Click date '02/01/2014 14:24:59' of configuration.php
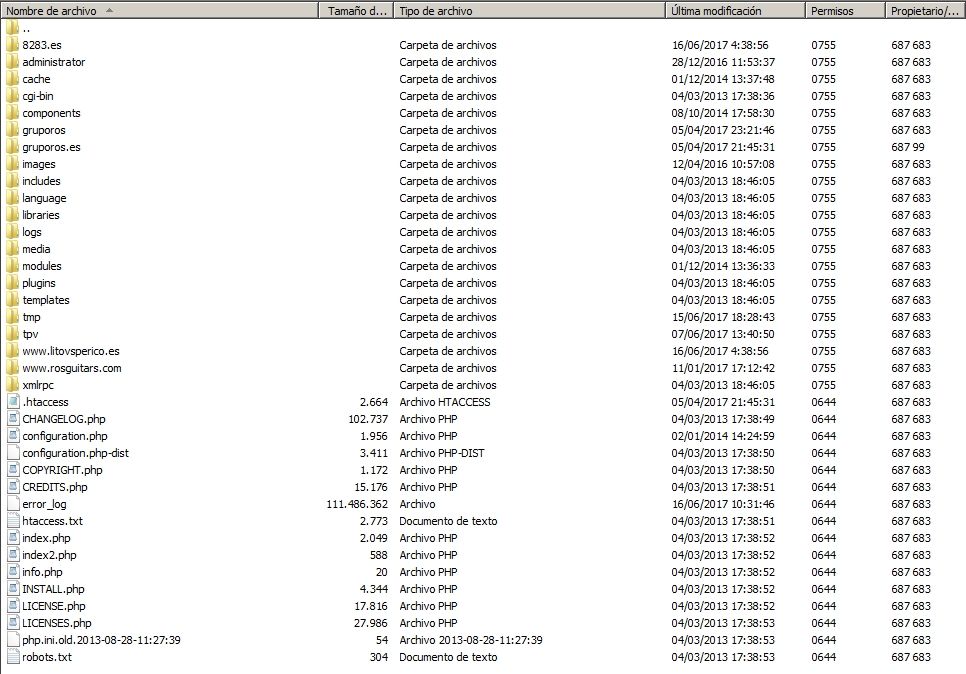 723,436
